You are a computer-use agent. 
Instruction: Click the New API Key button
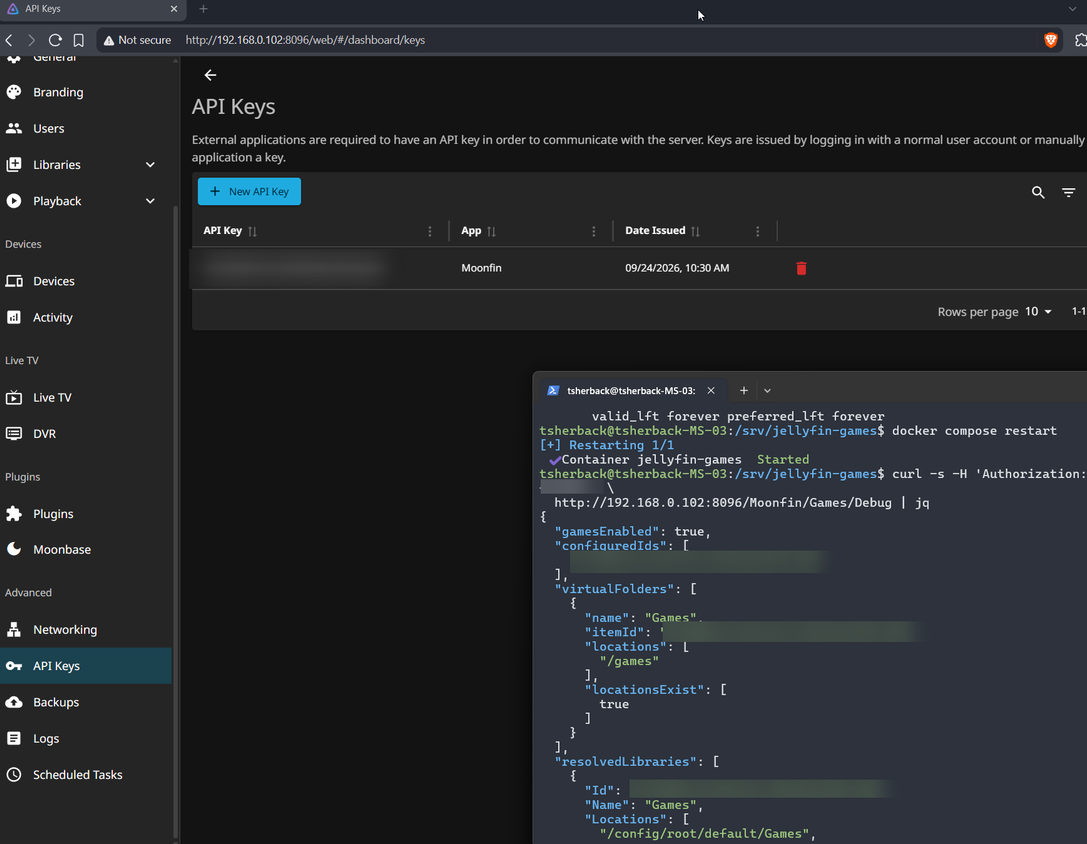(x=250, y=191)
